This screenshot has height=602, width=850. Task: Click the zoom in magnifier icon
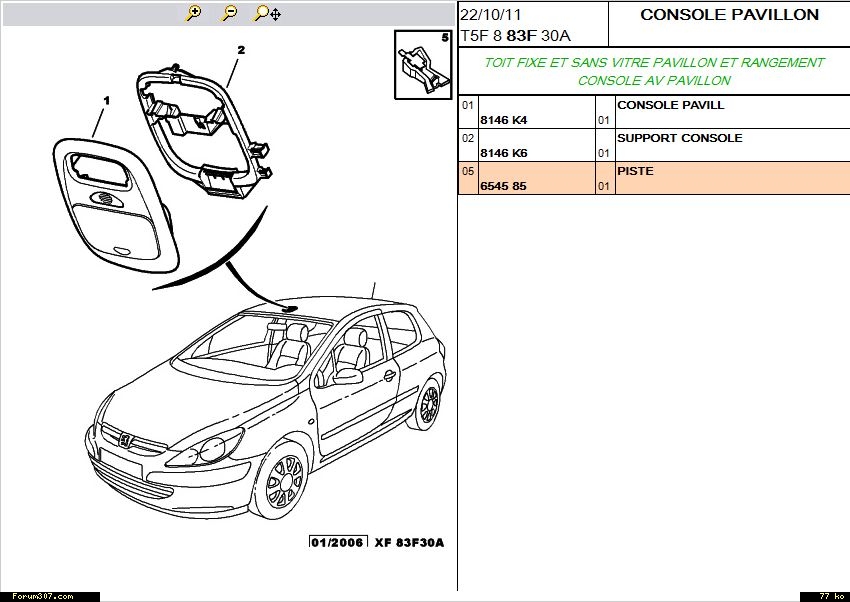(194, 13)
